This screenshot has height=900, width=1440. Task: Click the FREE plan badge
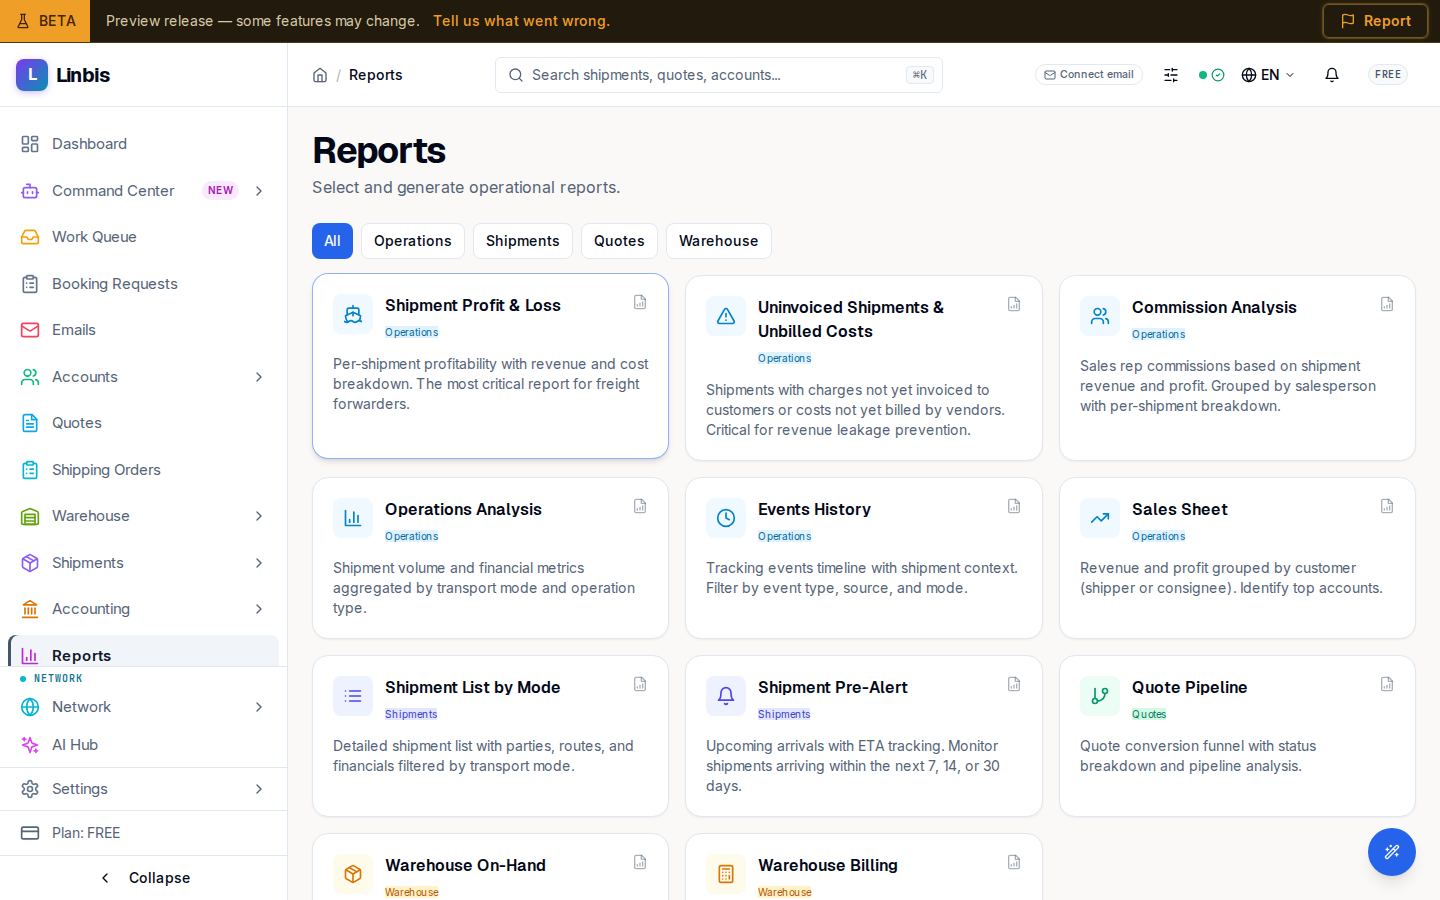[1388, 75]
